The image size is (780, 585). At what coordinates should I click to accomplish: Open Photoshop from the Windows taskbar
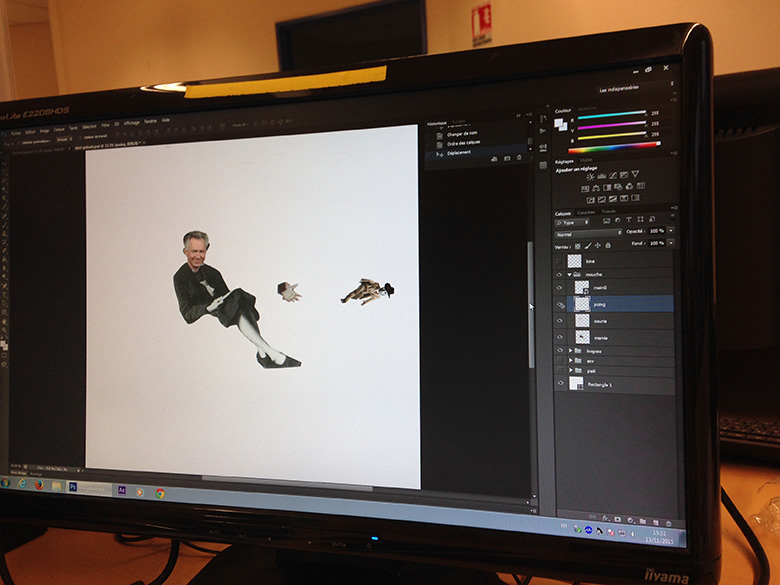(72, 486)
